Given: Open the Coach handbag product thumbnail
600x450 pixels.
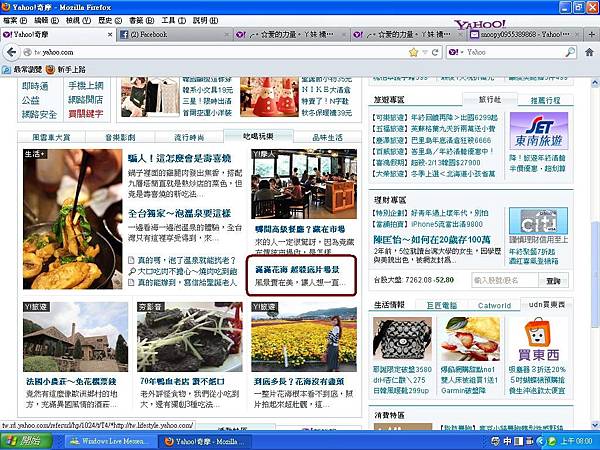Looking at the screenshot, I should (402, 339).
